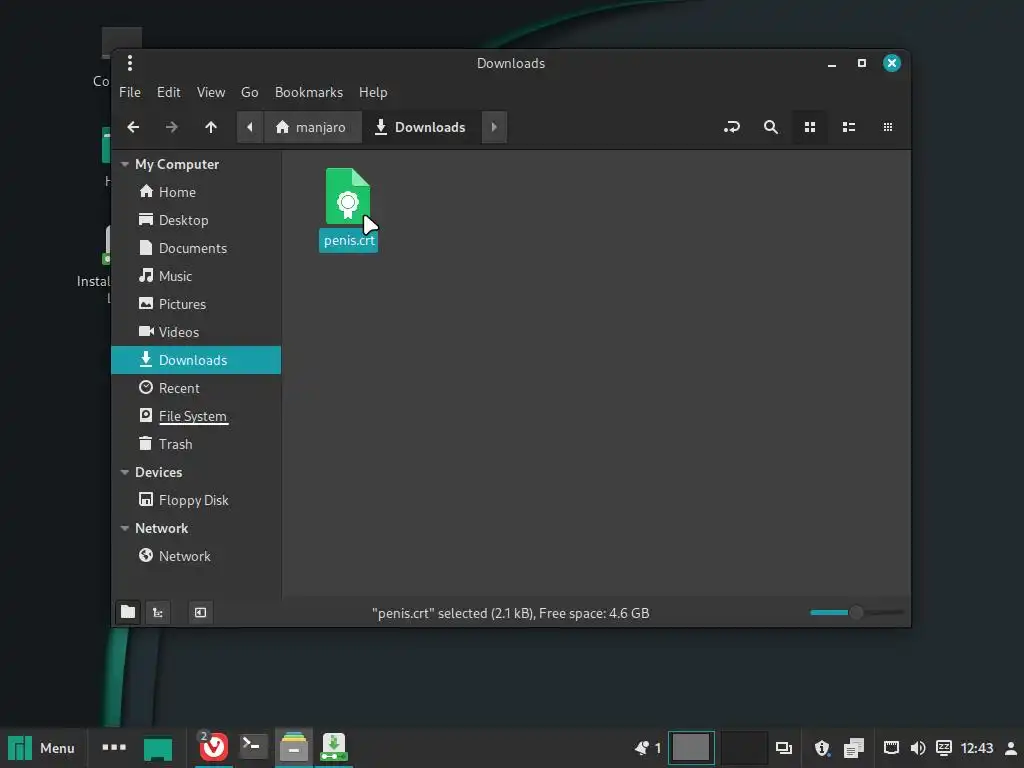Viewport: 1024px width, 768px height.
Task: Open the Manjaro Menu button in the taskbar
Action: coord(42,748)
